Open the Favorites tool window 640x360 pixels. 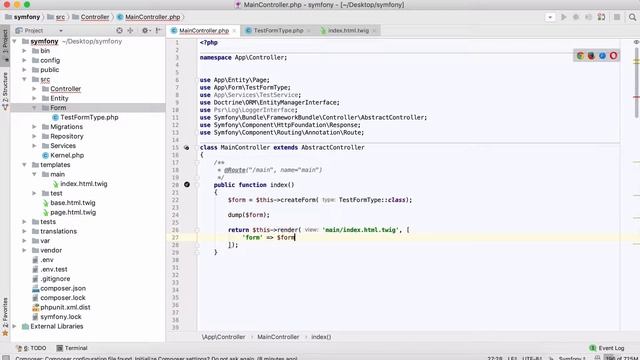pos(5,317)
